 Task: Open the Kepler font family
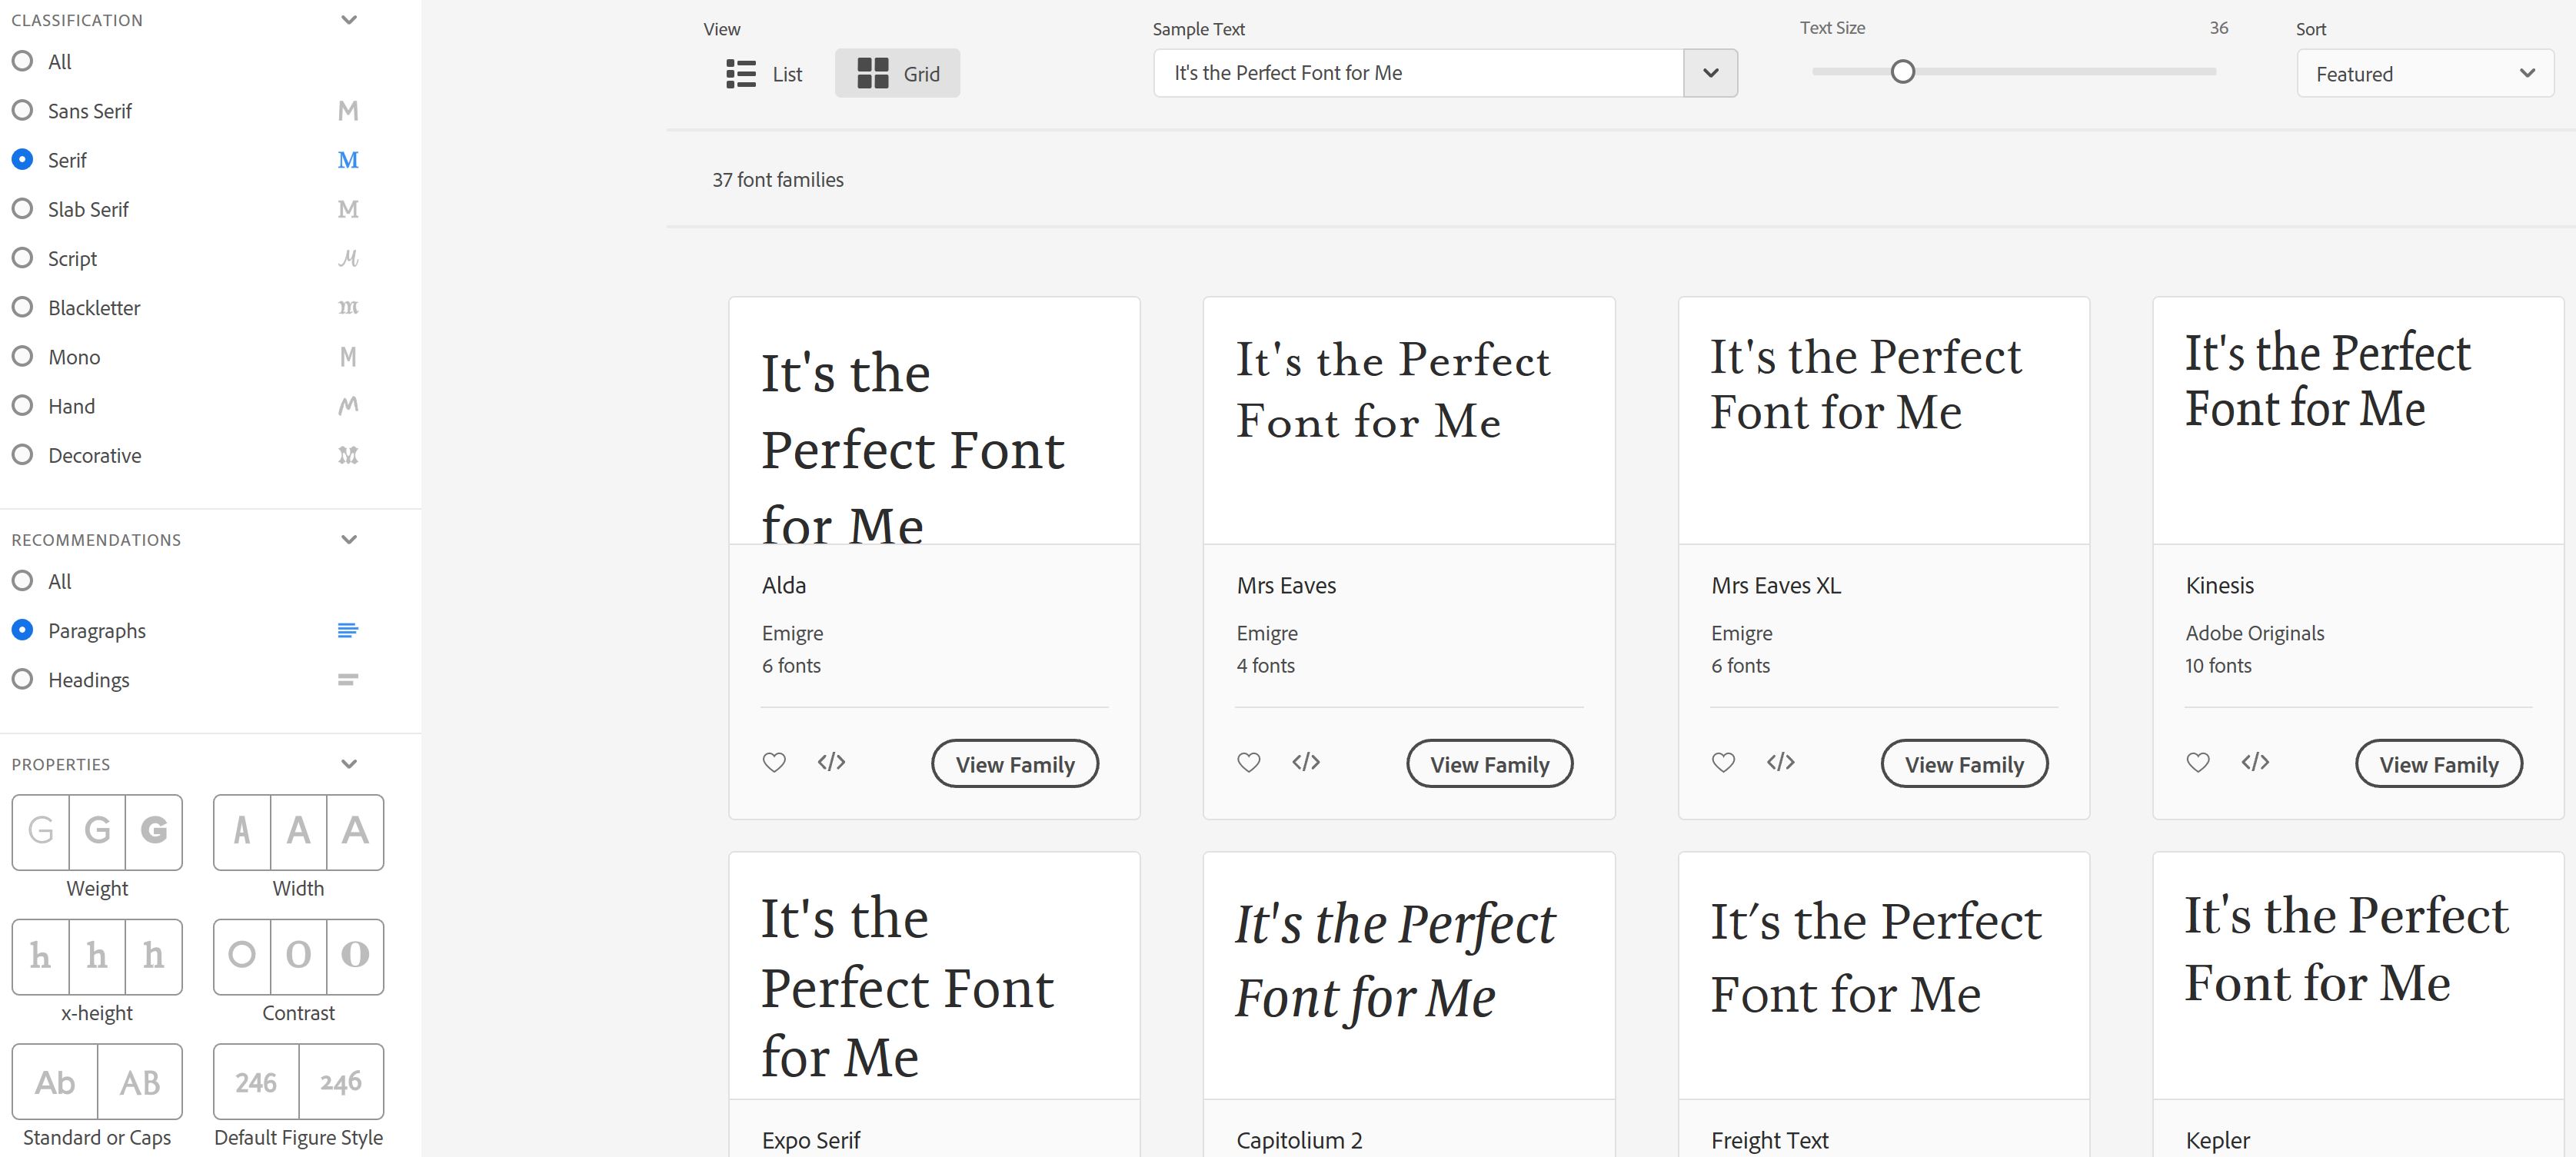pyautogui.click(x=2216, y=1140)
